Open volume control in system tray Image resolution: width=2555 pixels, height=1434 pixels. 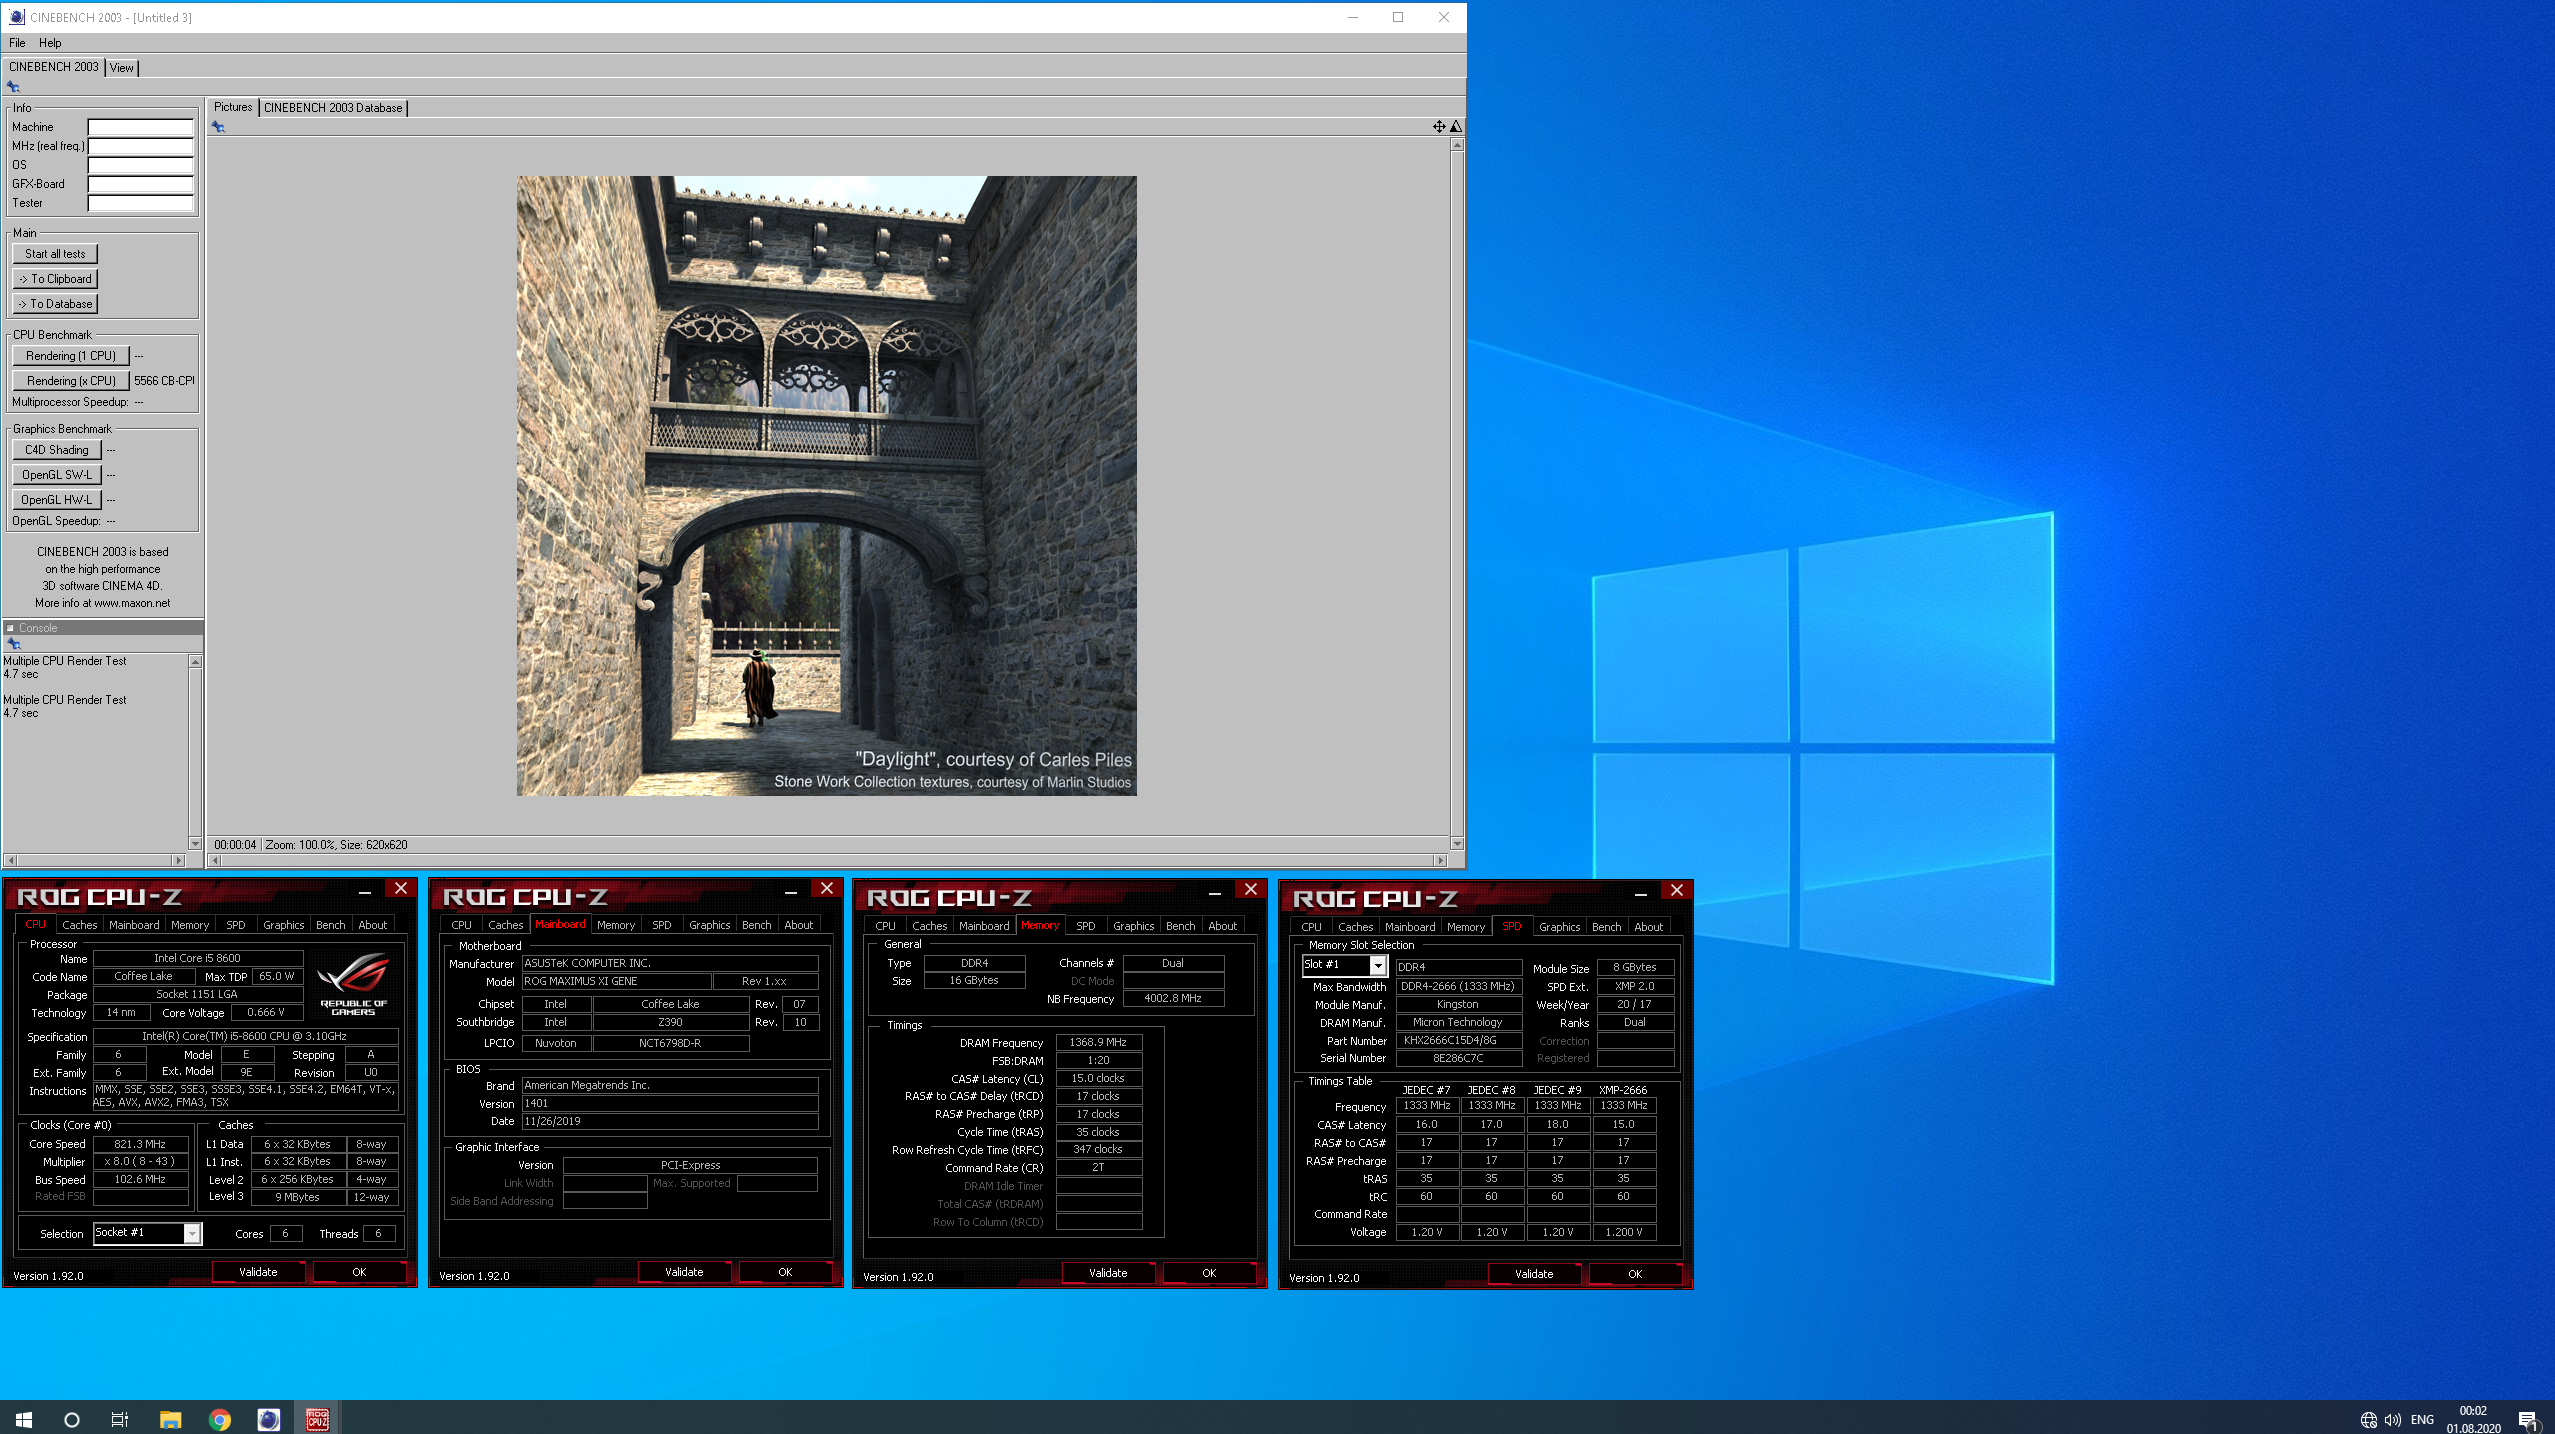[2392, 1420]
